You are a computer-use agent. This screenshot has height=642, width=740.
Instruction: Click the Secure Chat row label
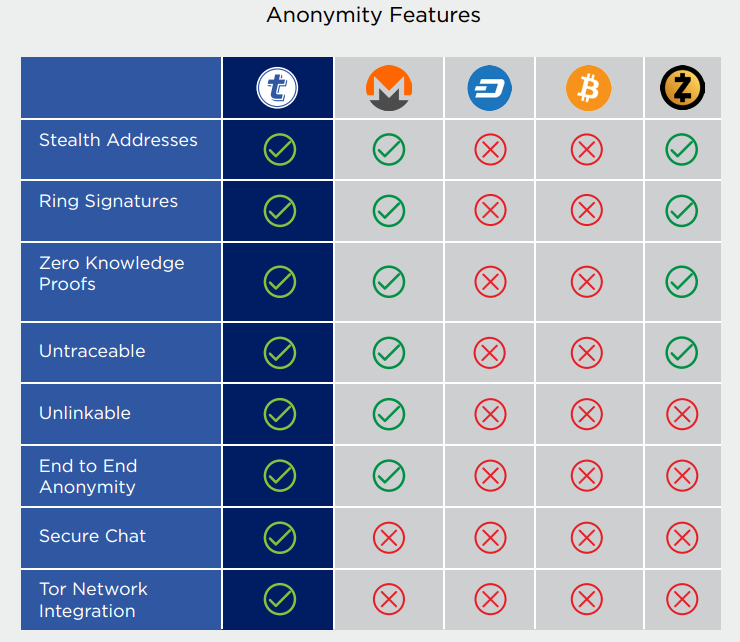[92, 536]
